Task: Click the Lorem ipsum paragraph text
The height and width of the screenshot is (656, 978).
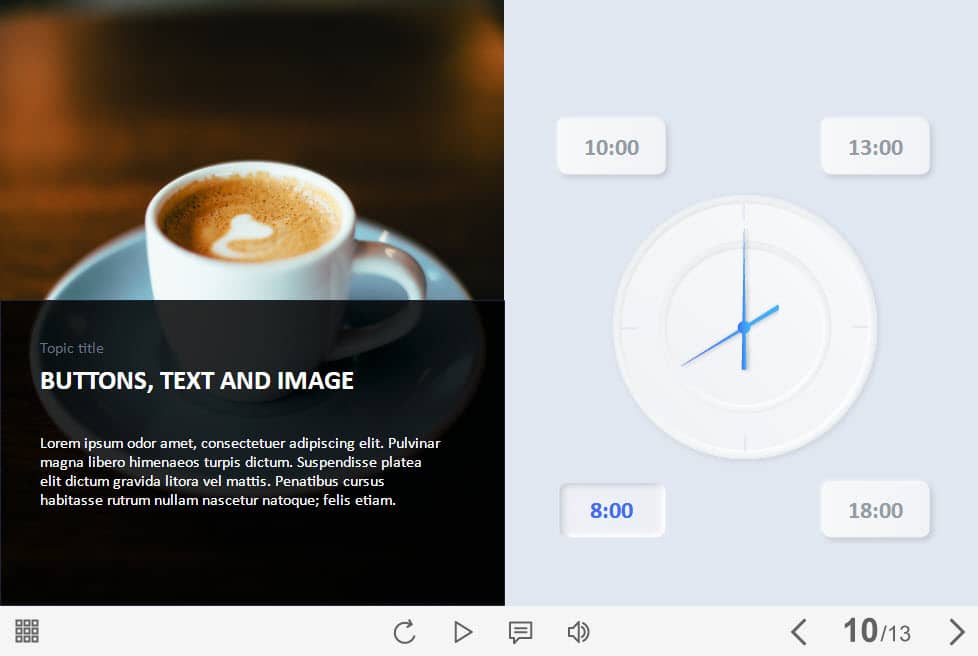Action: click(x=240, y=471)
